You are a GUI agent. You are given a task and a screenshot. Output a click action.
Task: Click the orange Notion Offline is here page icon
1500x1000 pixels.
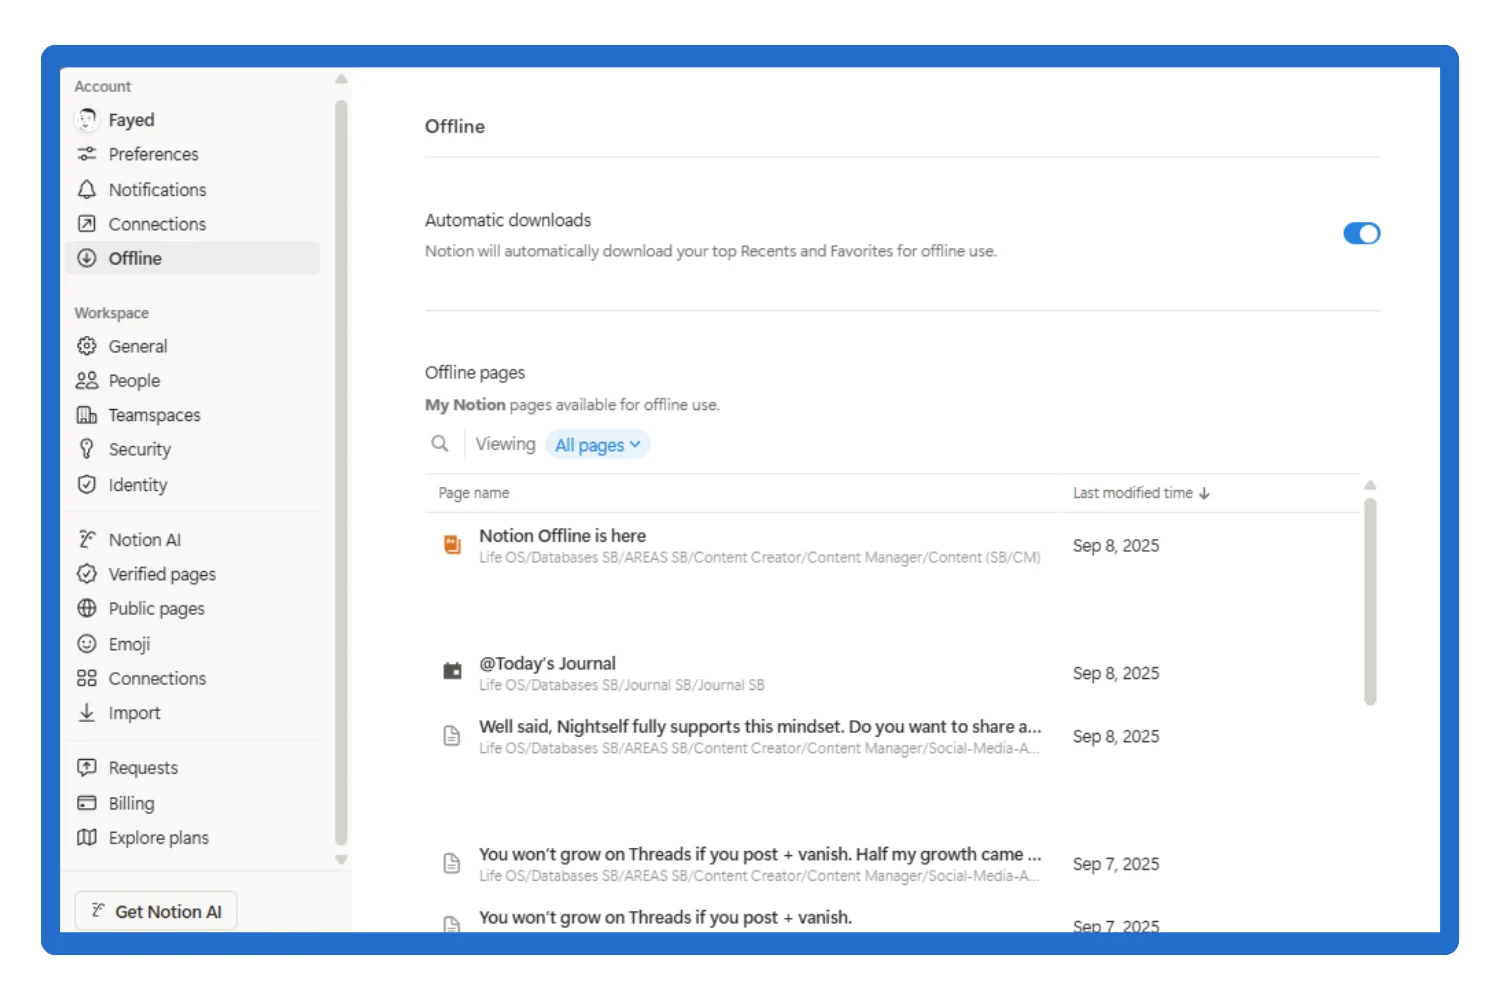[x=452, y=545]
